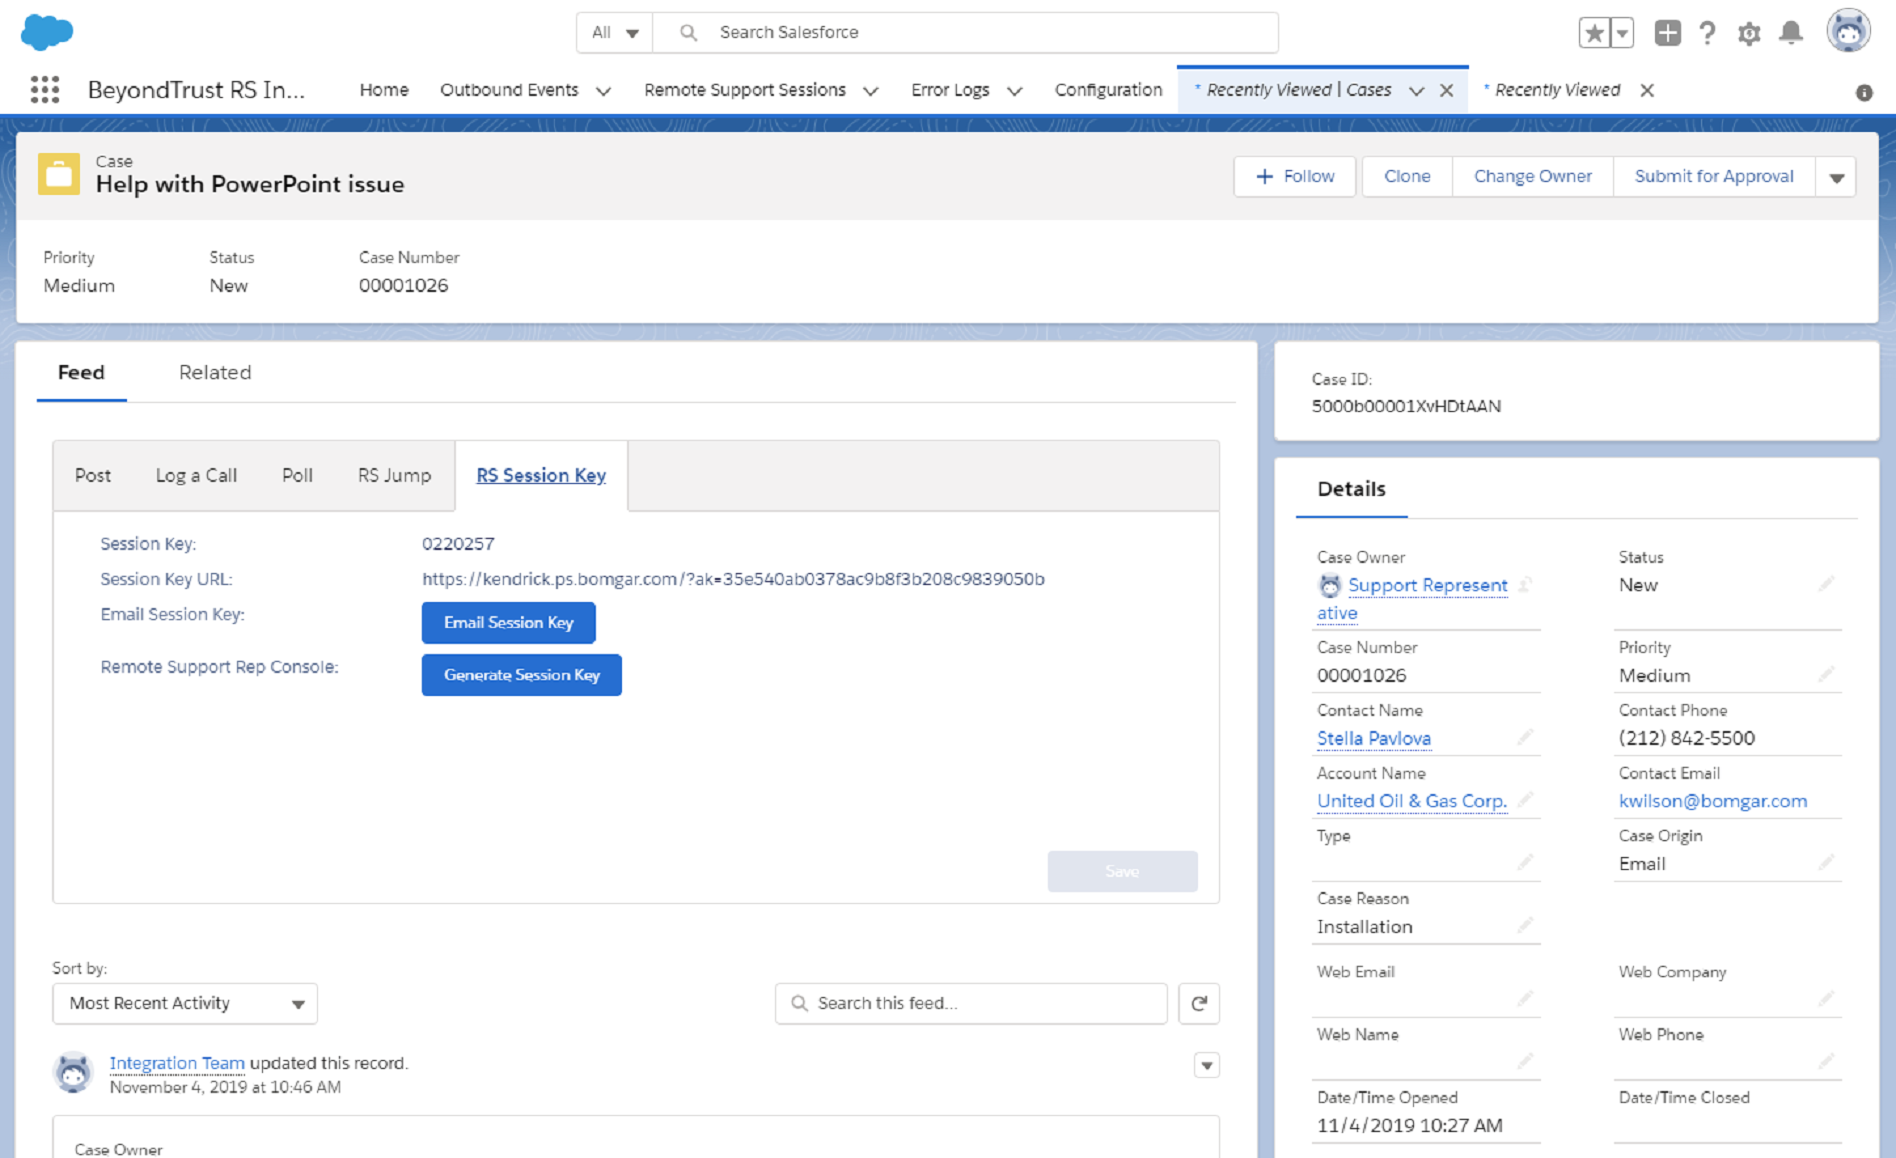Viewport: 1896px width, 1158px height.
Task: Open contact Stella Pavlova
Action: [1373, 738]
